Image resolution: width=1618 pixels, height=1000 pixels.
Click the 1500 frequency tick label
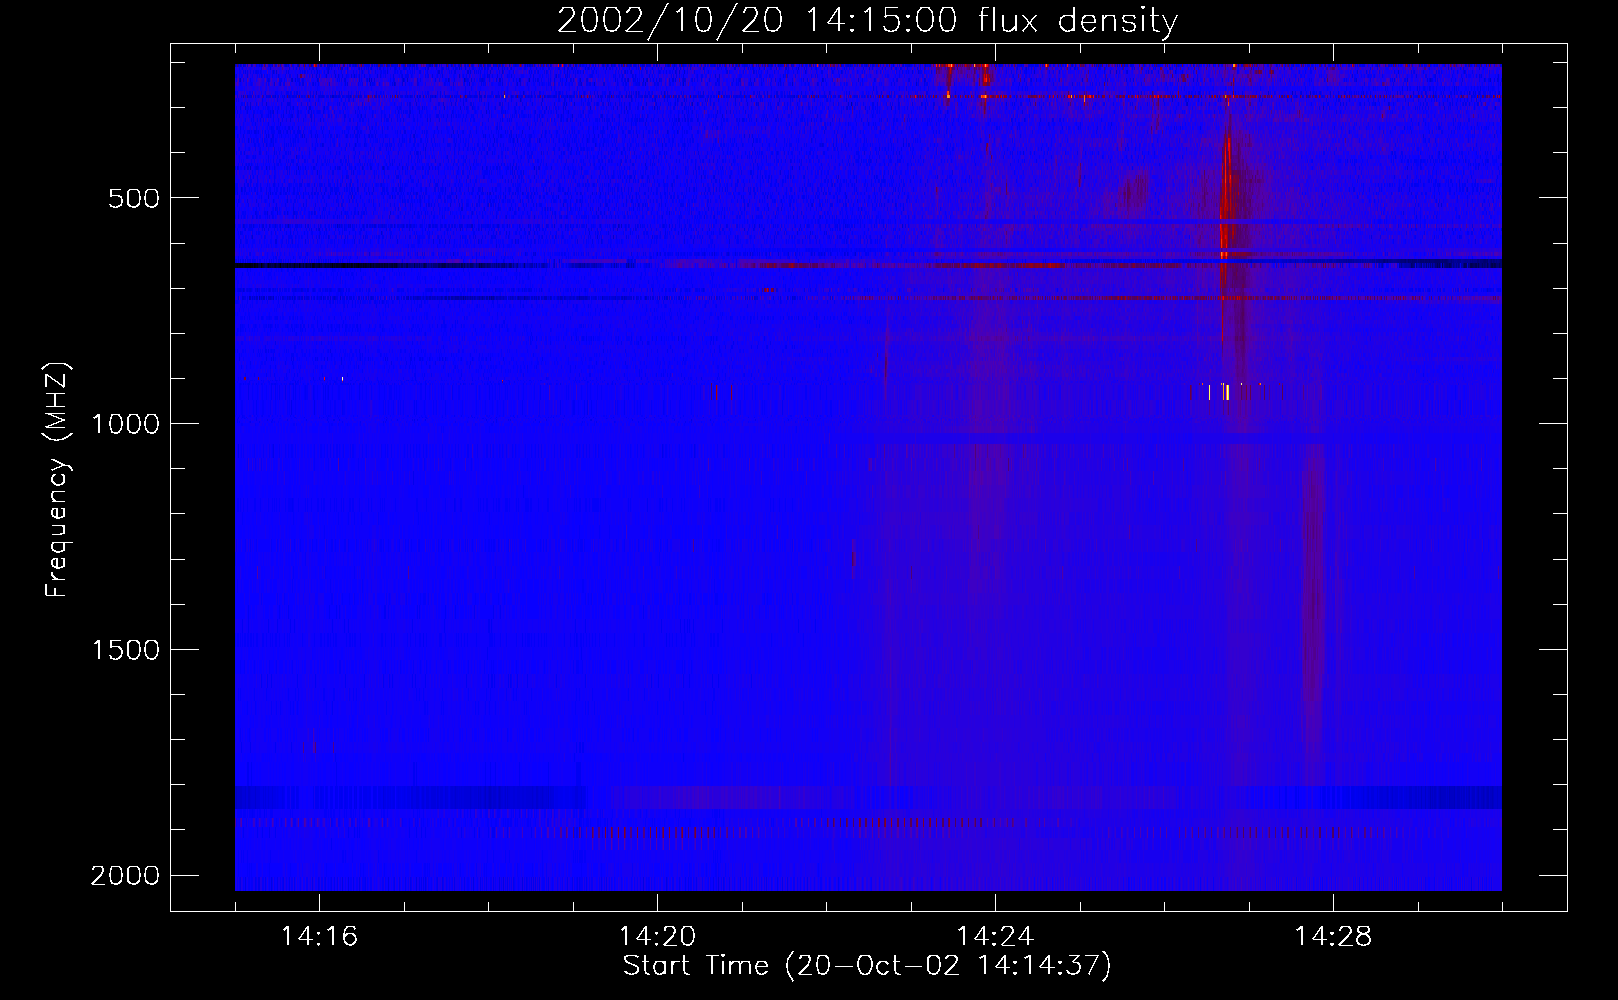point(125,650)
